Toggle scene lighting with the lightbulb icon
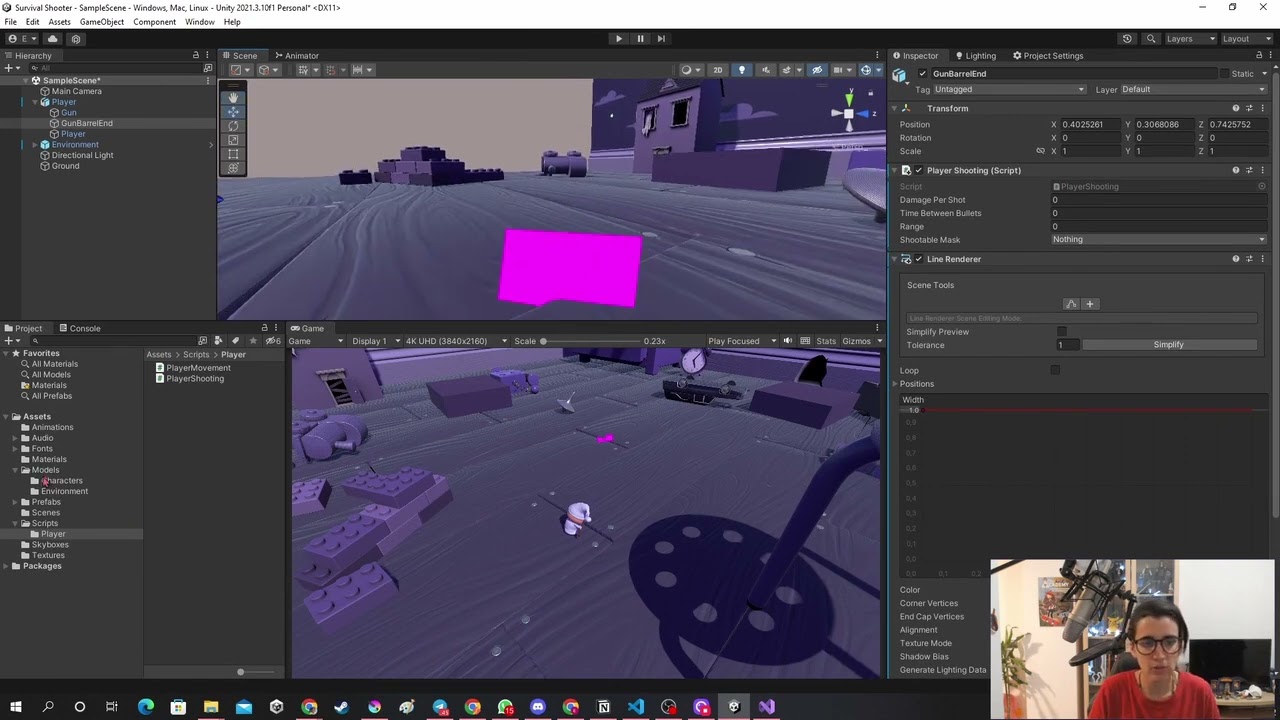The width and height of the screenshot is (1280, 720). tap(741, 70)
